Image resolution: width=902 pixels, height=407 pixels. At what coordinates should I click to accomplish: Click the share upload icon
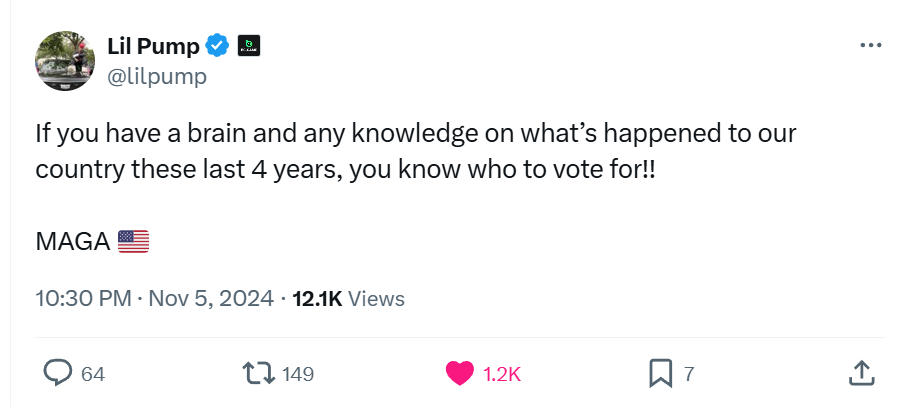tap(861, 373)
